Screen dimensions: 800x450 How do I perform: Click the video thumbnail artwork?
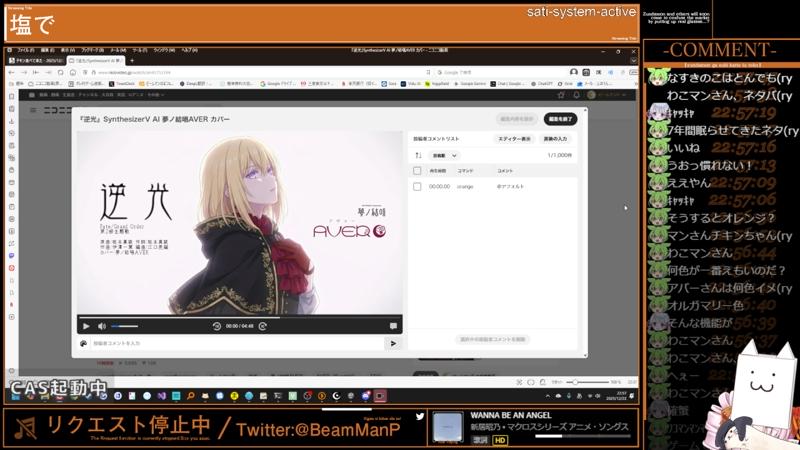coord(239,223)
